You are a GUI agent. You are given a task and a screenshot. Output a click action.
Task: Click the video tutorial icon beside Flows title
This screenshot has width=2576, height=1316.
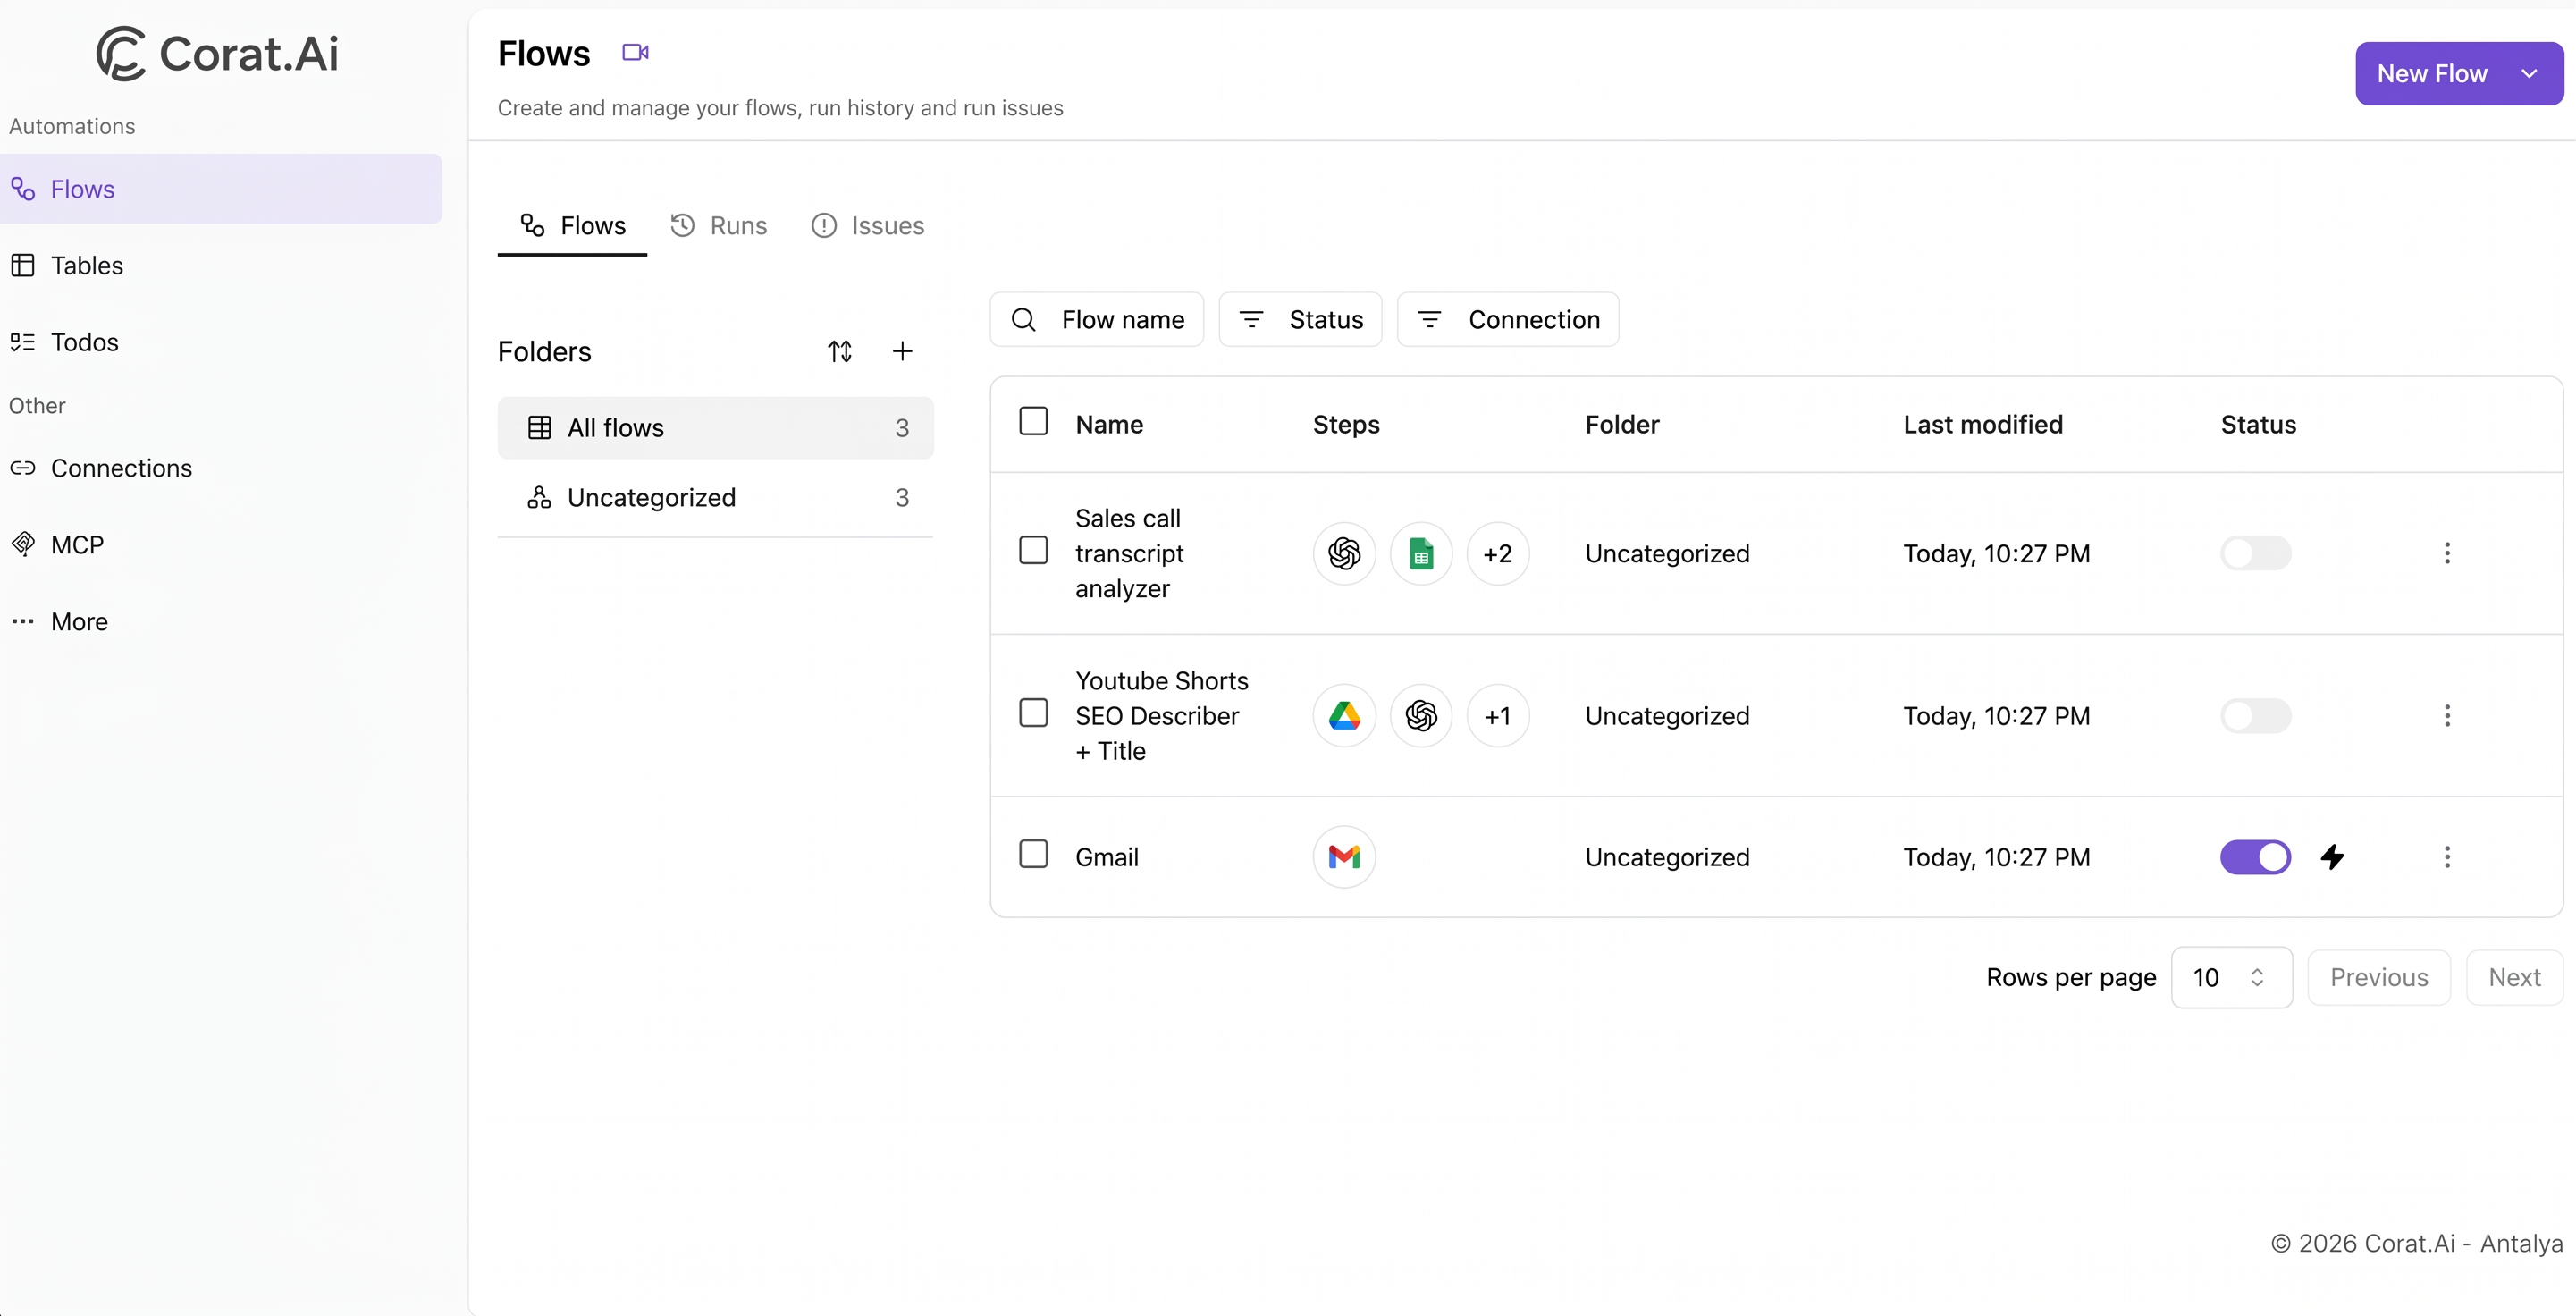(x=636, y=52)
